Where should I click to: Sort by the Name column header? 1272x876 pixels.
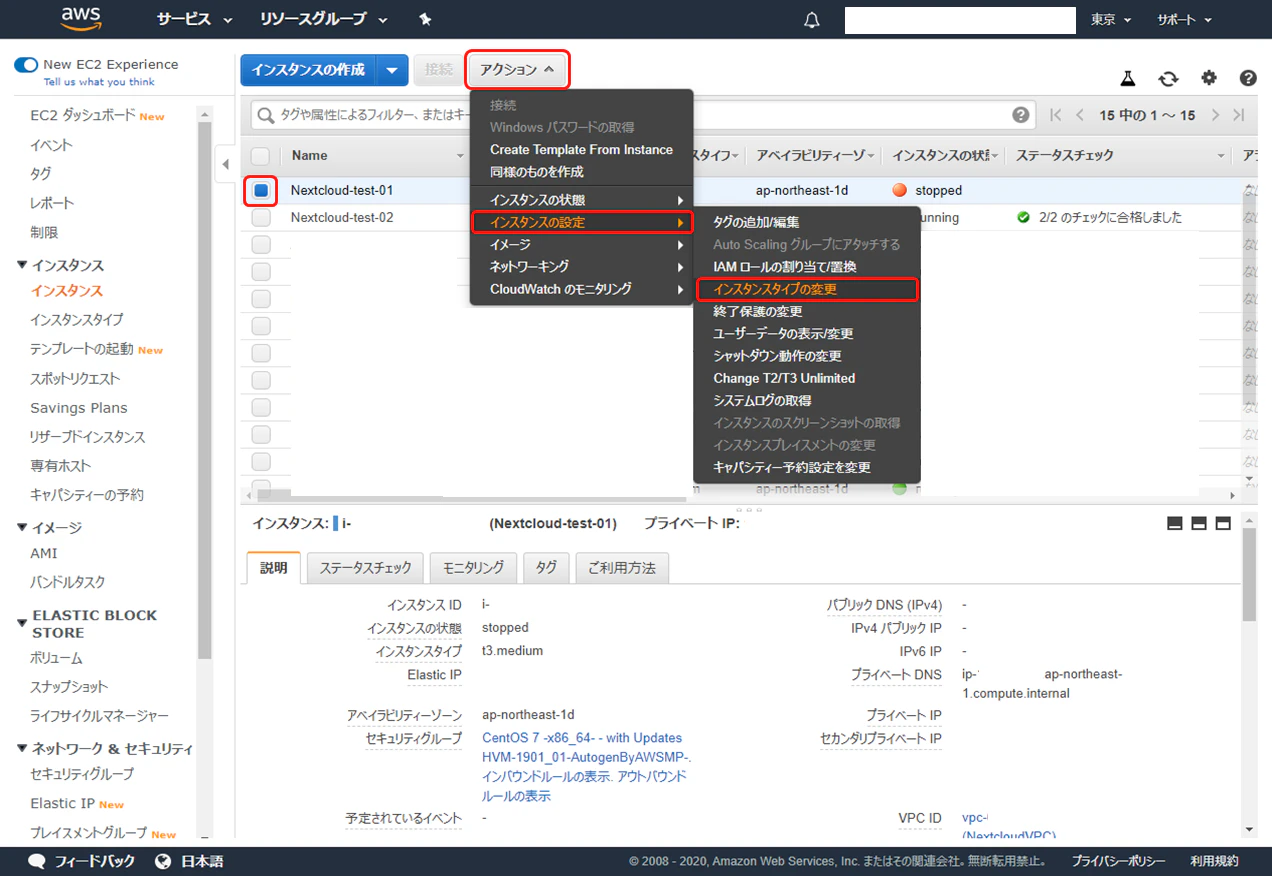(375, 155)
